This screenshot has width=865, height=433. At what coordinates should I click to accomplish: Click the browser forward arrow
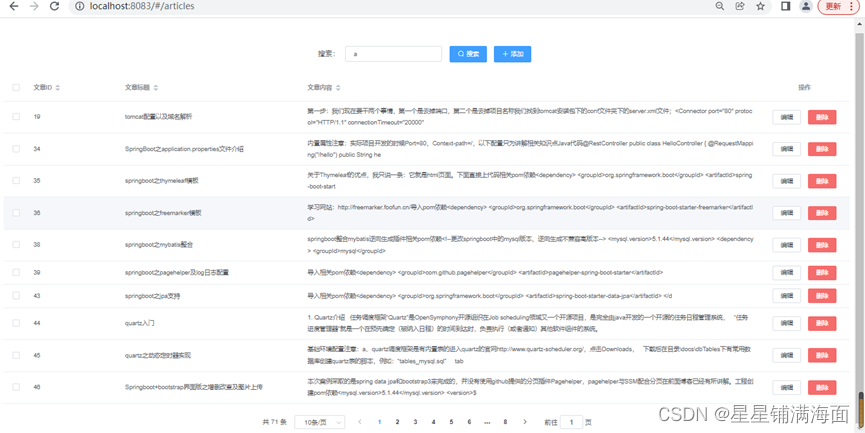point(34,6)
